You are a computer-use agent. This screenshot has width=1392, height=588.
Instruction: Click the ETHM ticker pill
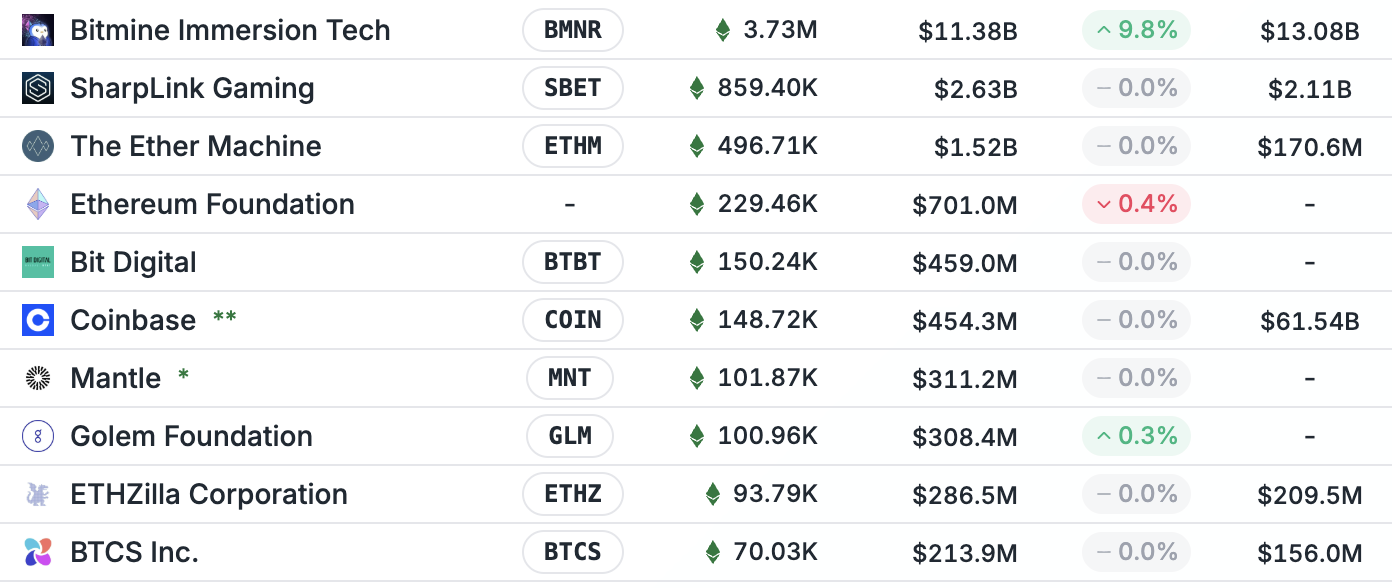(573, 146)
